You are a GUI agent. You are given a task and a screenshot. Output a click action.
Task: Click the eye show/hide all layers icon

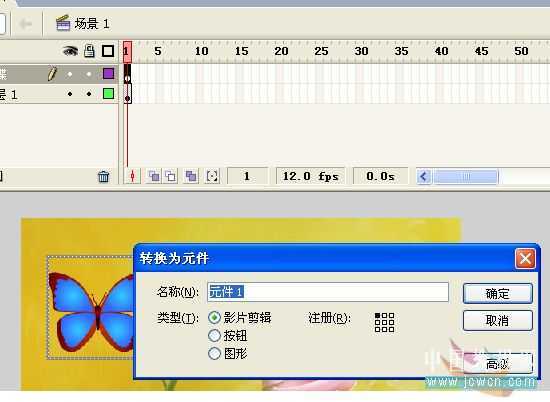70,51
